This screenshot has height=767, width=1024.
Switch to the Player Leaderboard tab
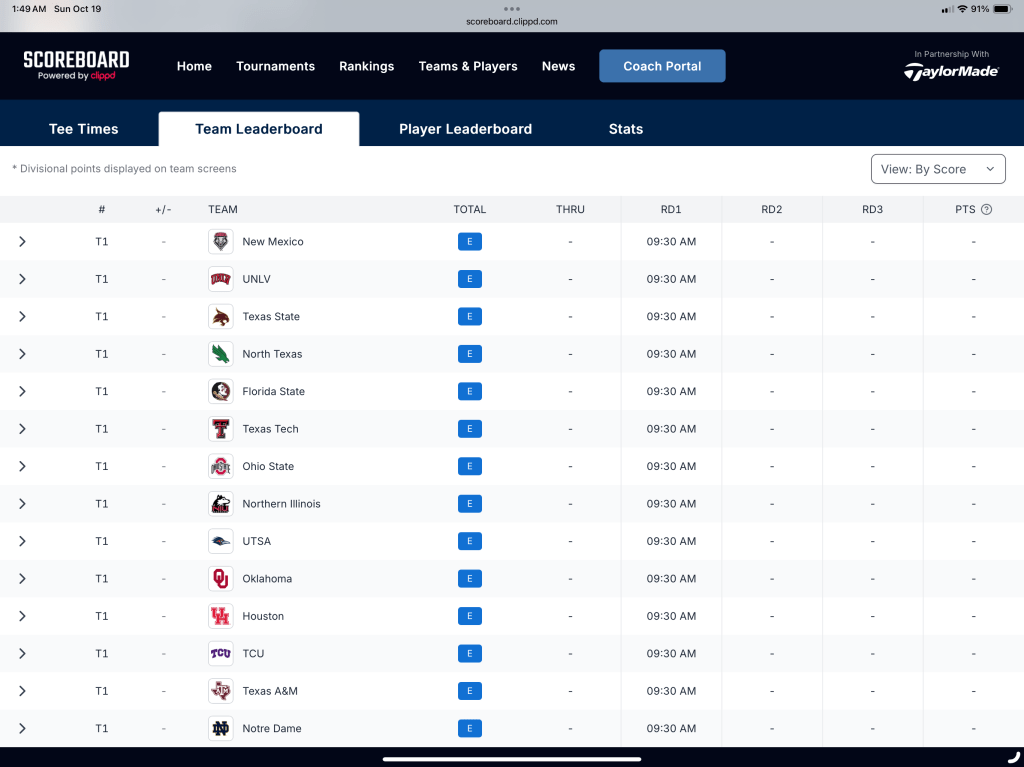(465, 129)
